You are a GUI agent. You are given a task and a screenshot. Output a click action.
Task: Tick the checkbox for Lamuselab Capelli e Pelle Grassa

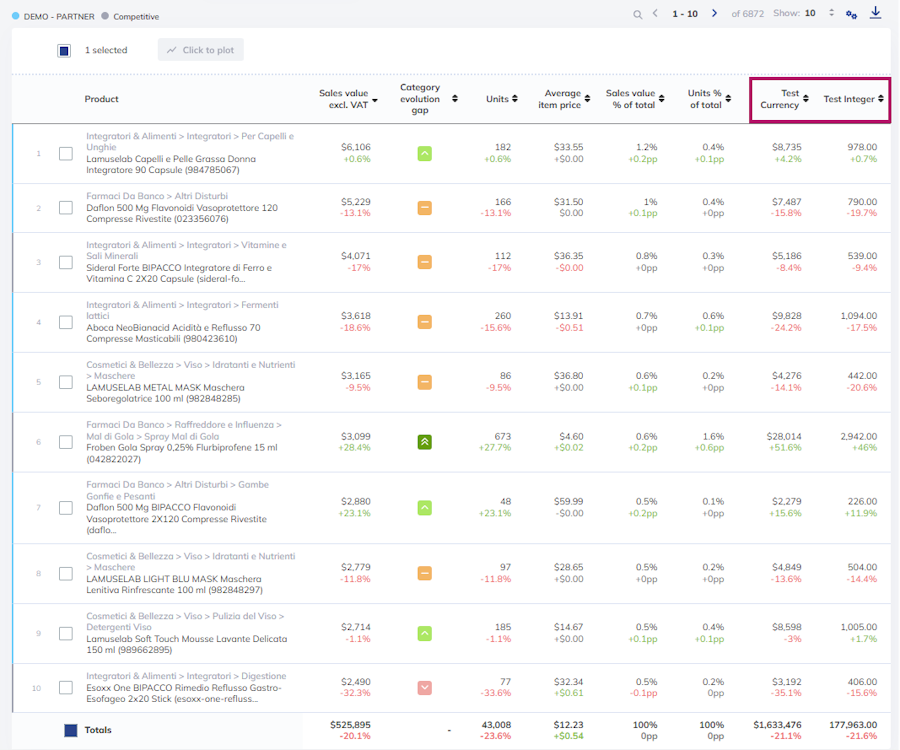[66, 154]
